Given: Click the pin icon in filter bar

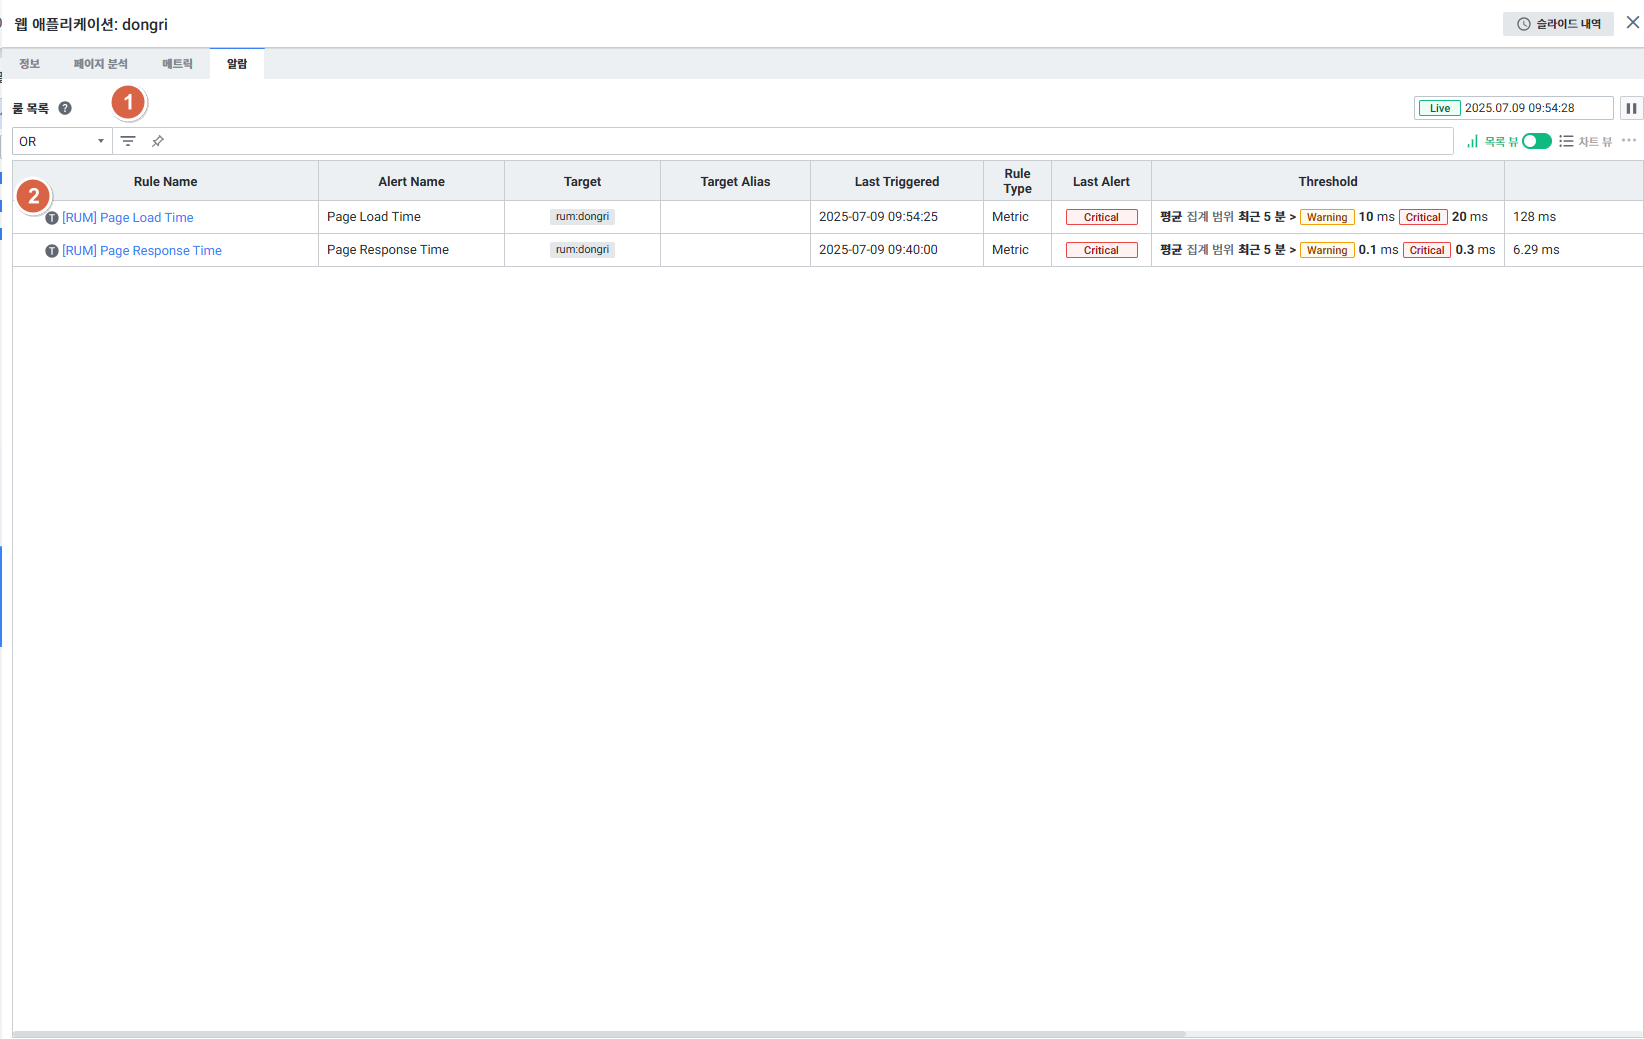Looking at the screenshot, I should pos(158,141).
